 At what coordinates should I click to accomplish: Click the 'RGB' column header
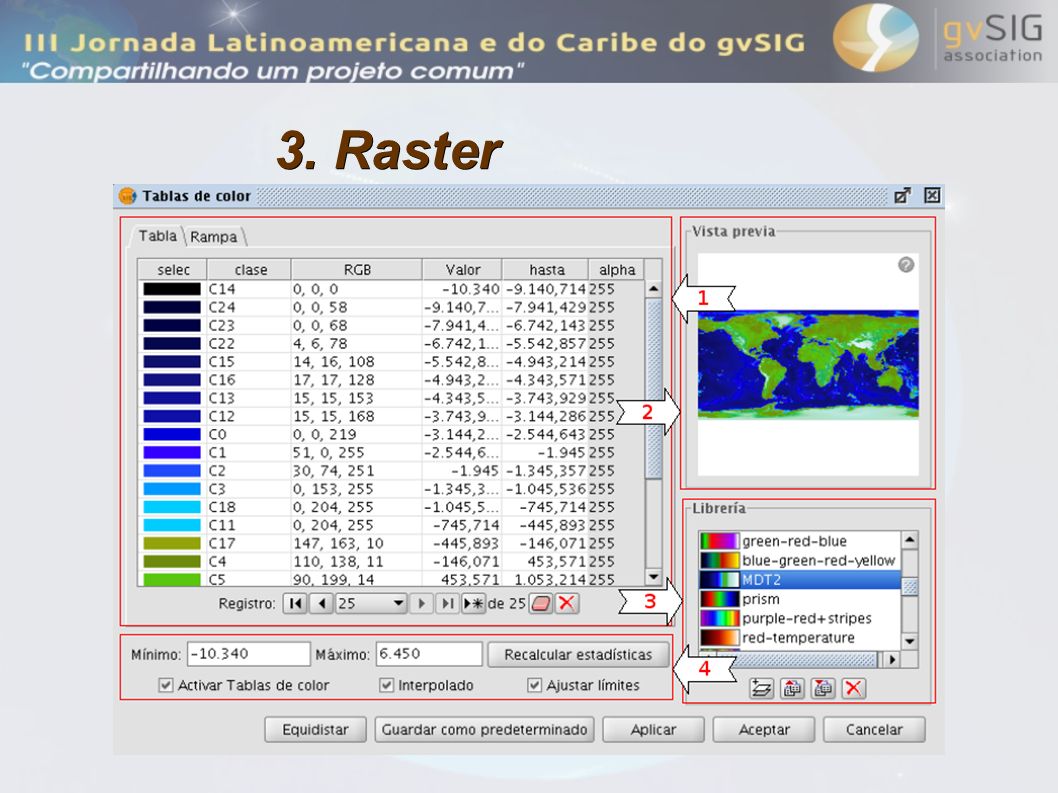tap(357, 269)
